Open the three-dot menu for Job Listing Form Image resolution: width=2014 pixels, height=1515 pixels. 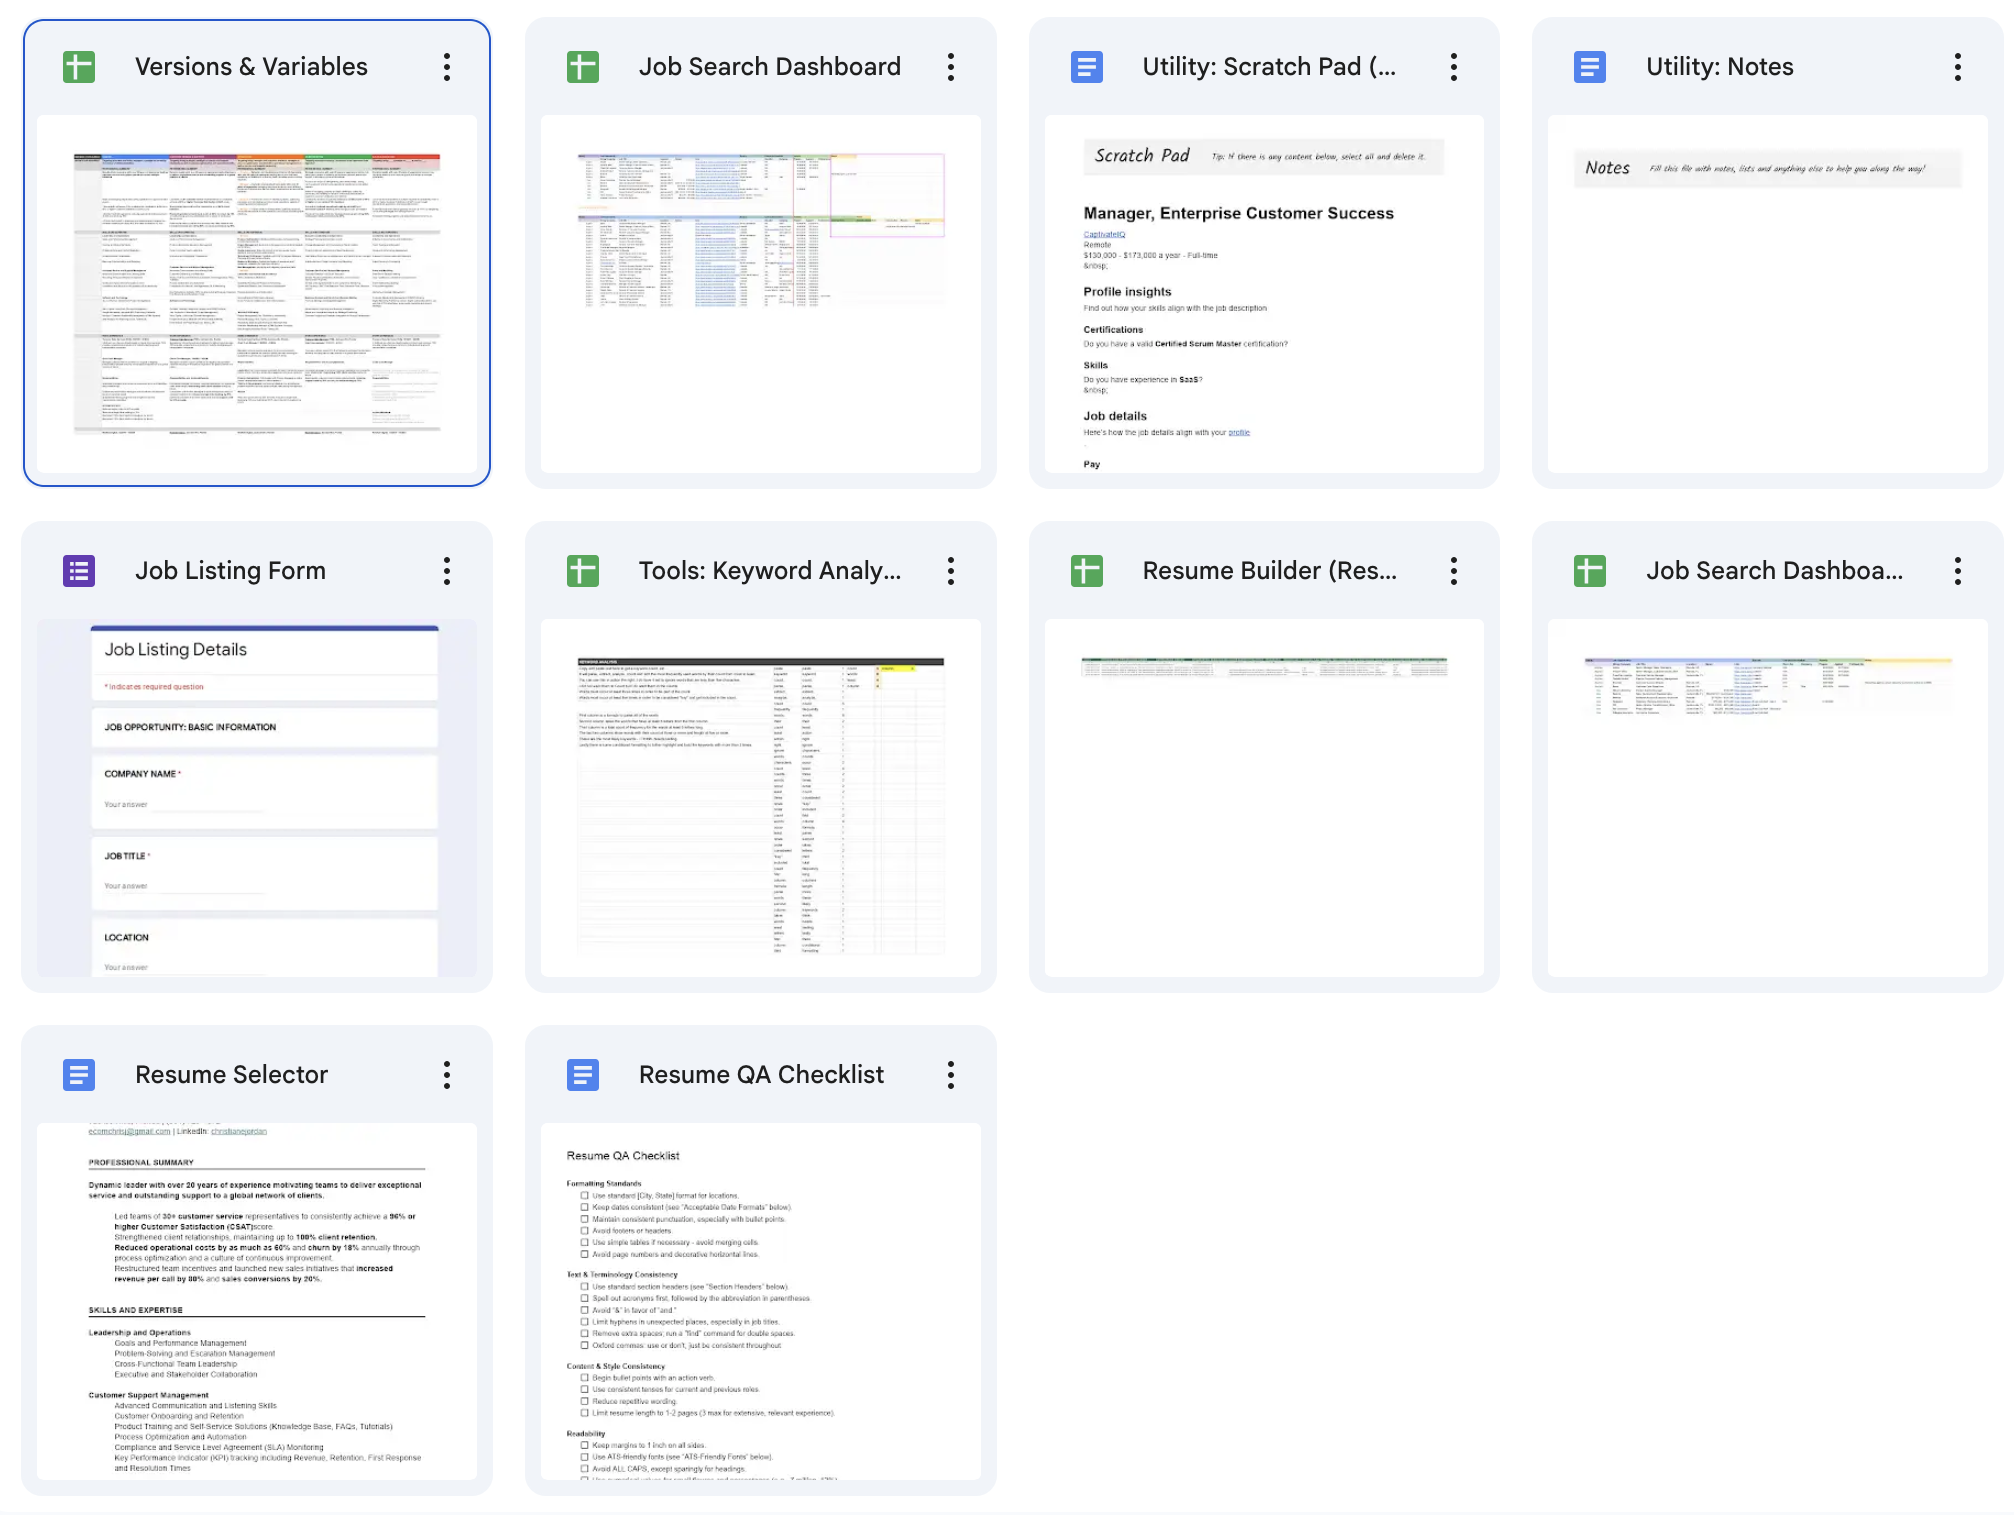447,571
